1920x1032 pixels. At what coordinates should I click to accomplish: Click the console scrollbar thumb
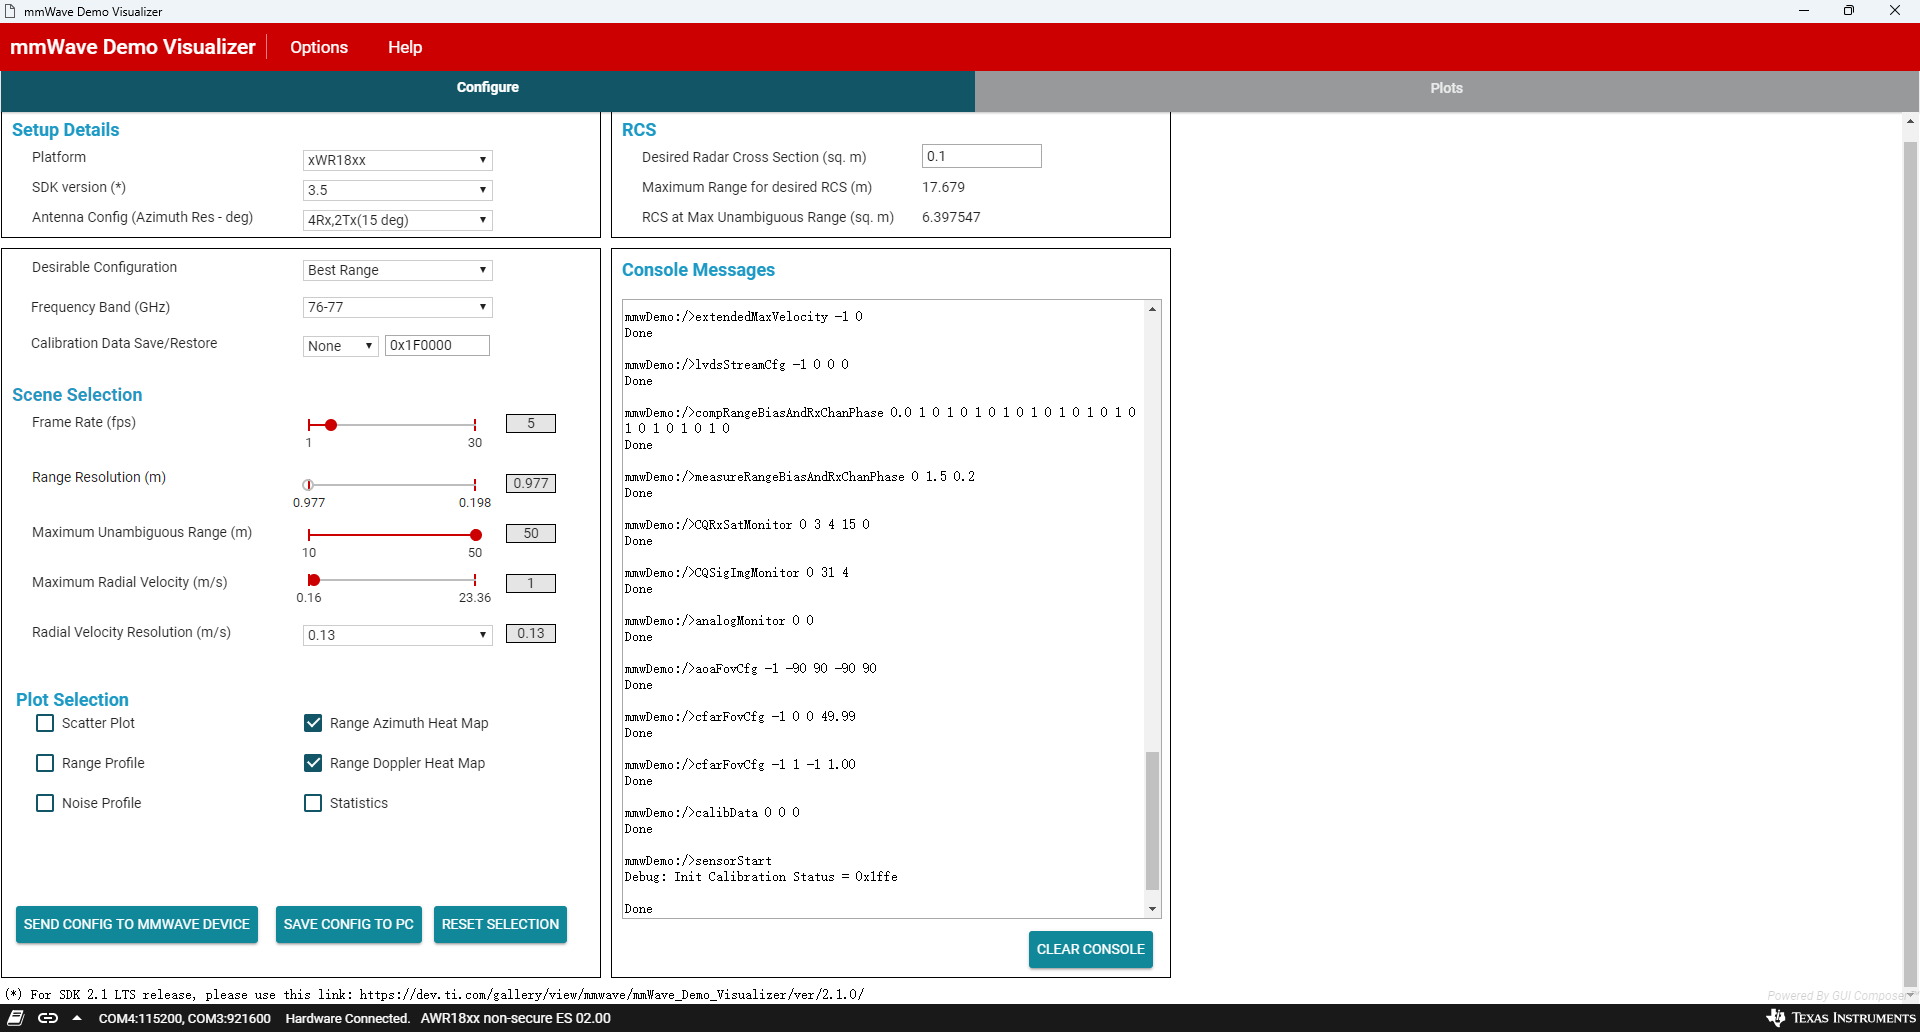point(1153,821)
